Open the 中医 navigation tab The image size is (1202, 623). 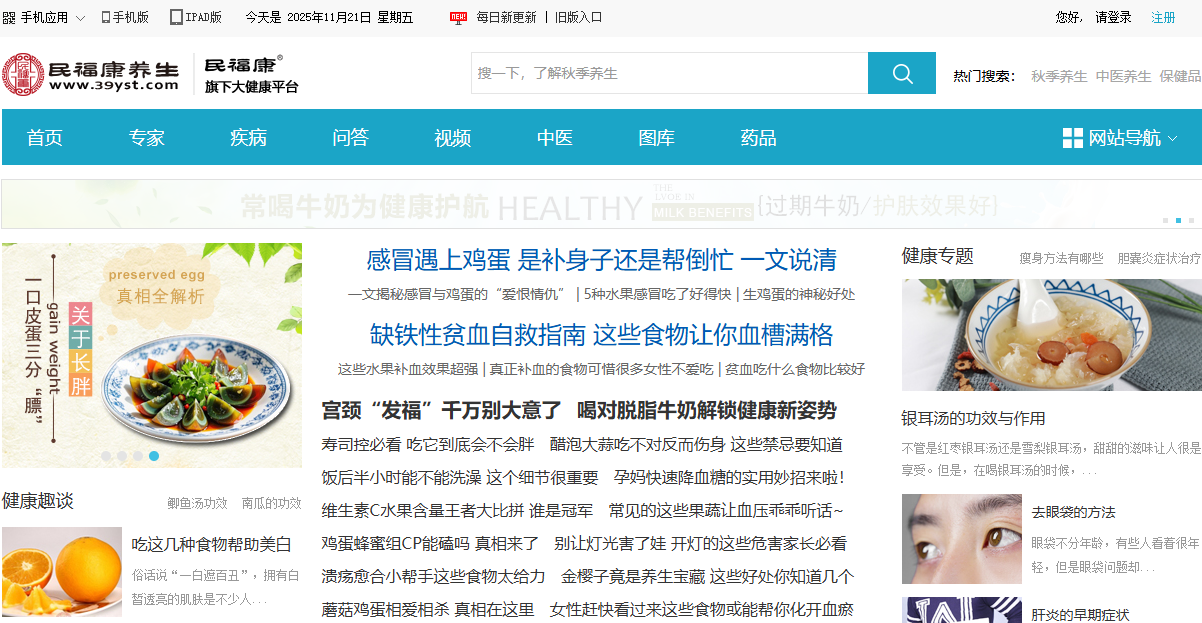[554, 138]
